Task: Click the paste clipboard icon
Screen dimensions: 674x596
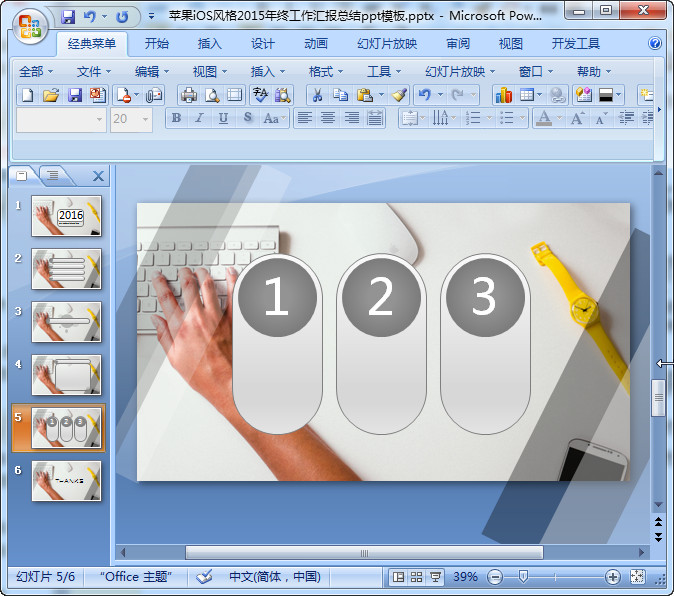Action: tap(365, 95)
